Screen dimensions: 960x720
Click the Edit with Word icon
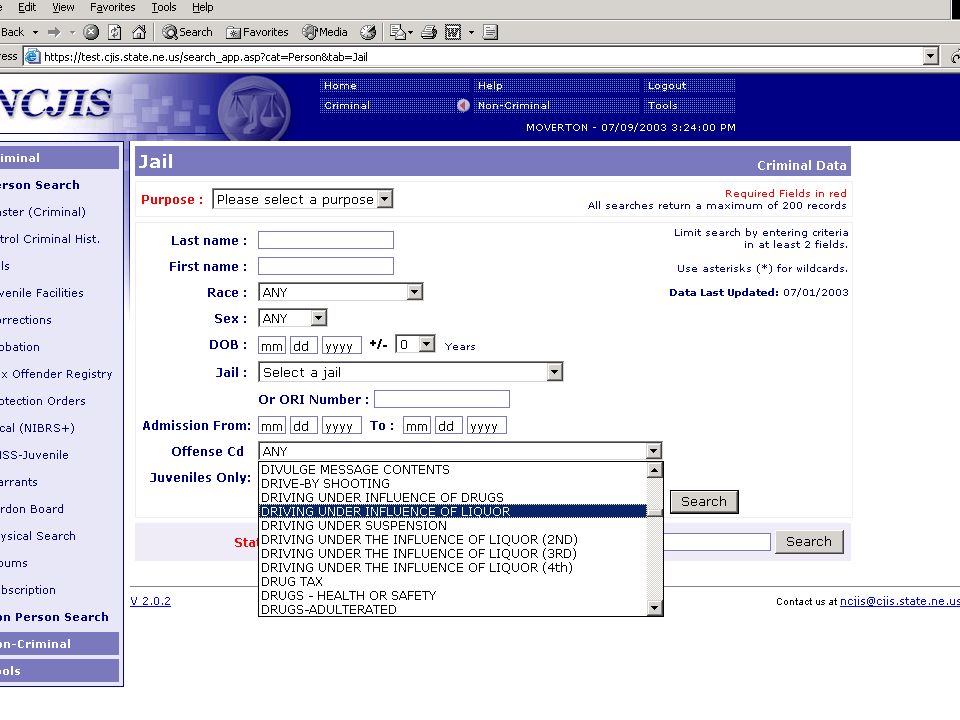click(452, 32)
